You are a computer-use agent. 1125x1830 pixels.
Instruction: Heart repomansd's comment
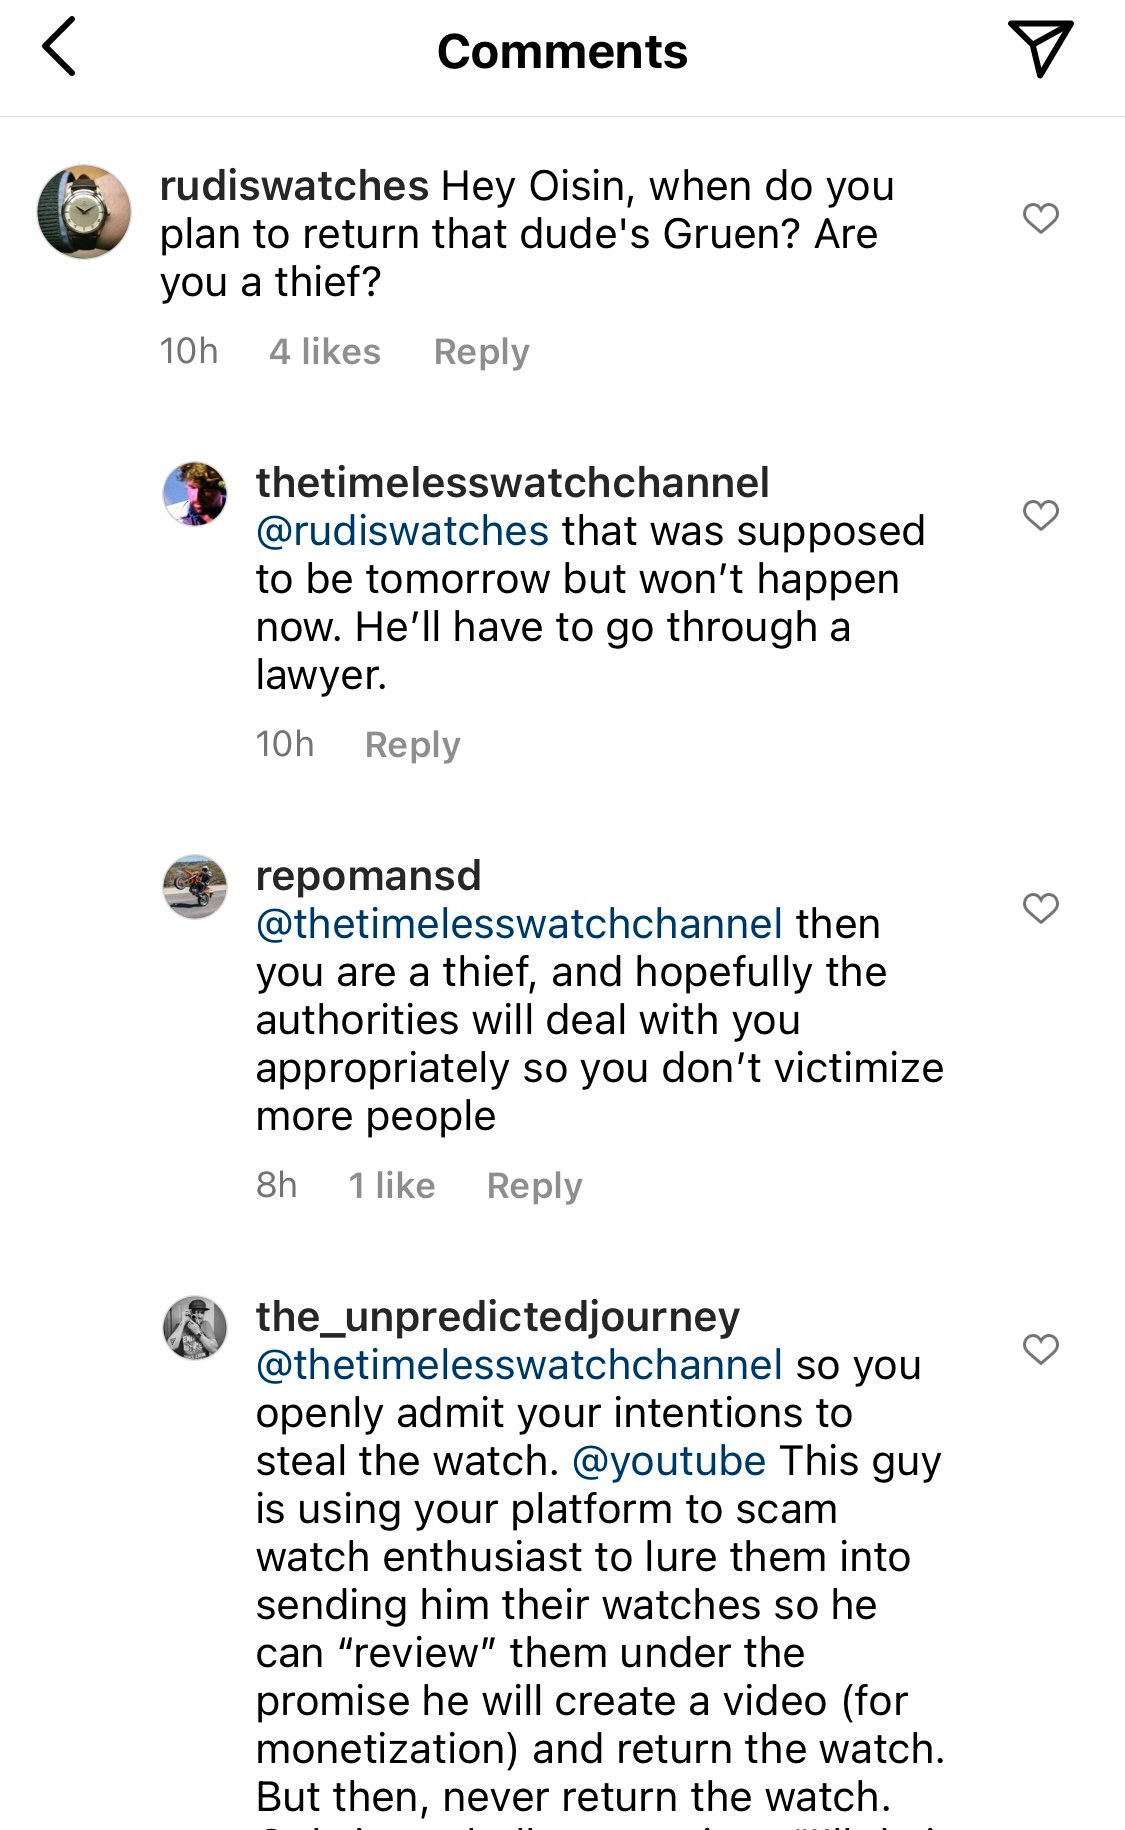click(1040, 907)
